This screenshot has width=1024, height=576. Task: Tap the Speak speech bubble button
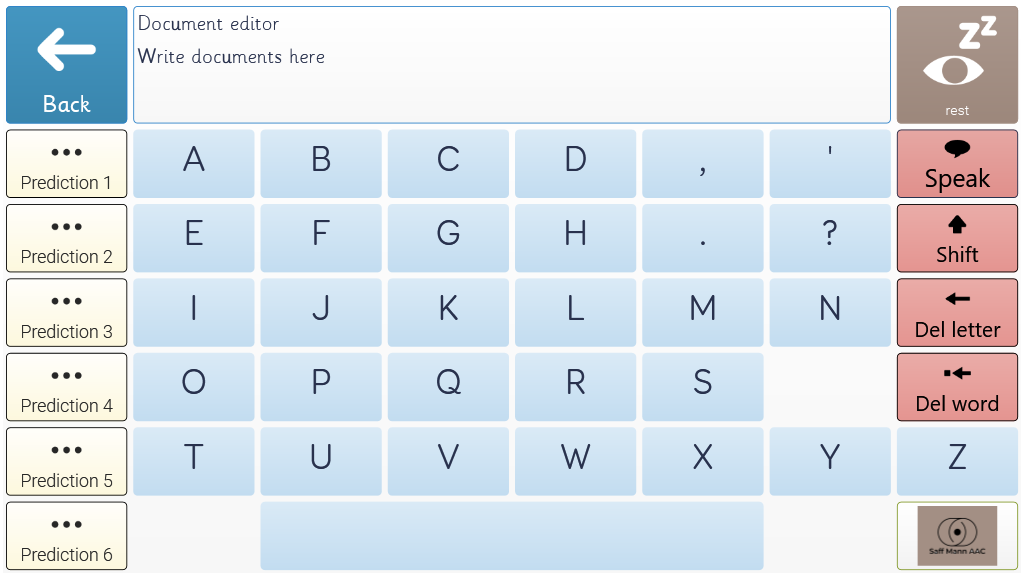(x=957, y=163)
